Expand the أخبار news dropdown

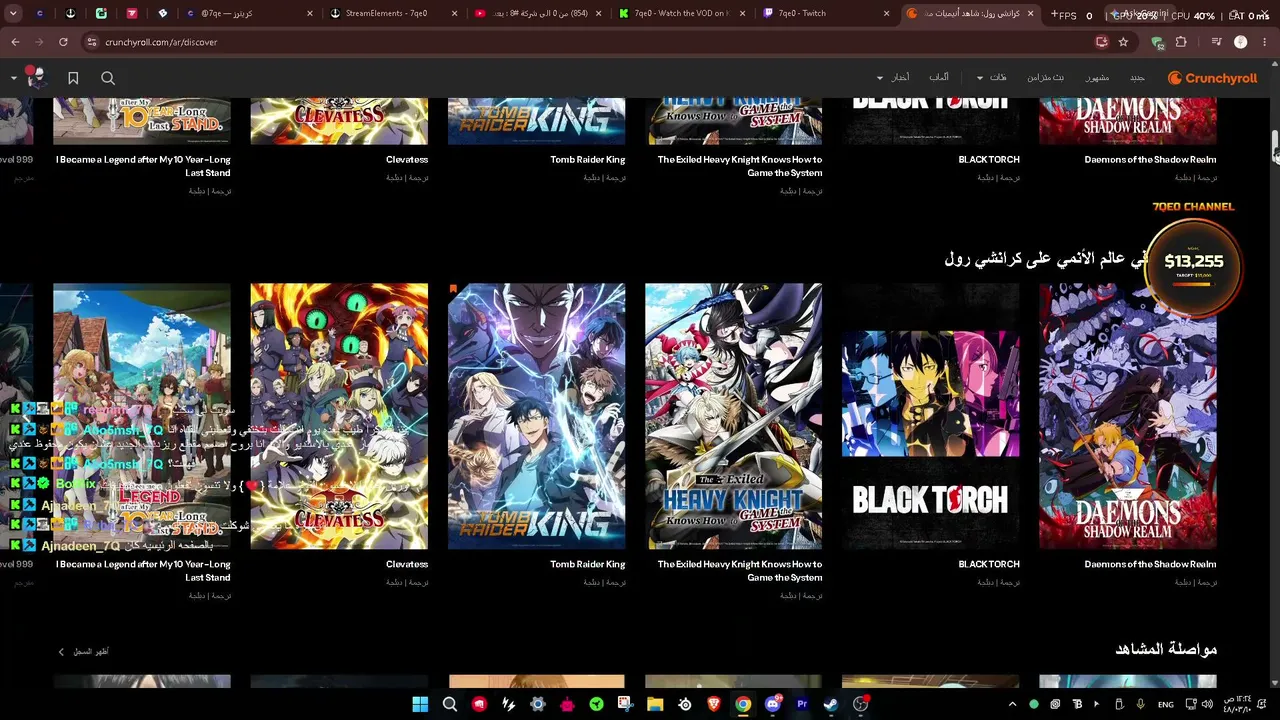894,78
